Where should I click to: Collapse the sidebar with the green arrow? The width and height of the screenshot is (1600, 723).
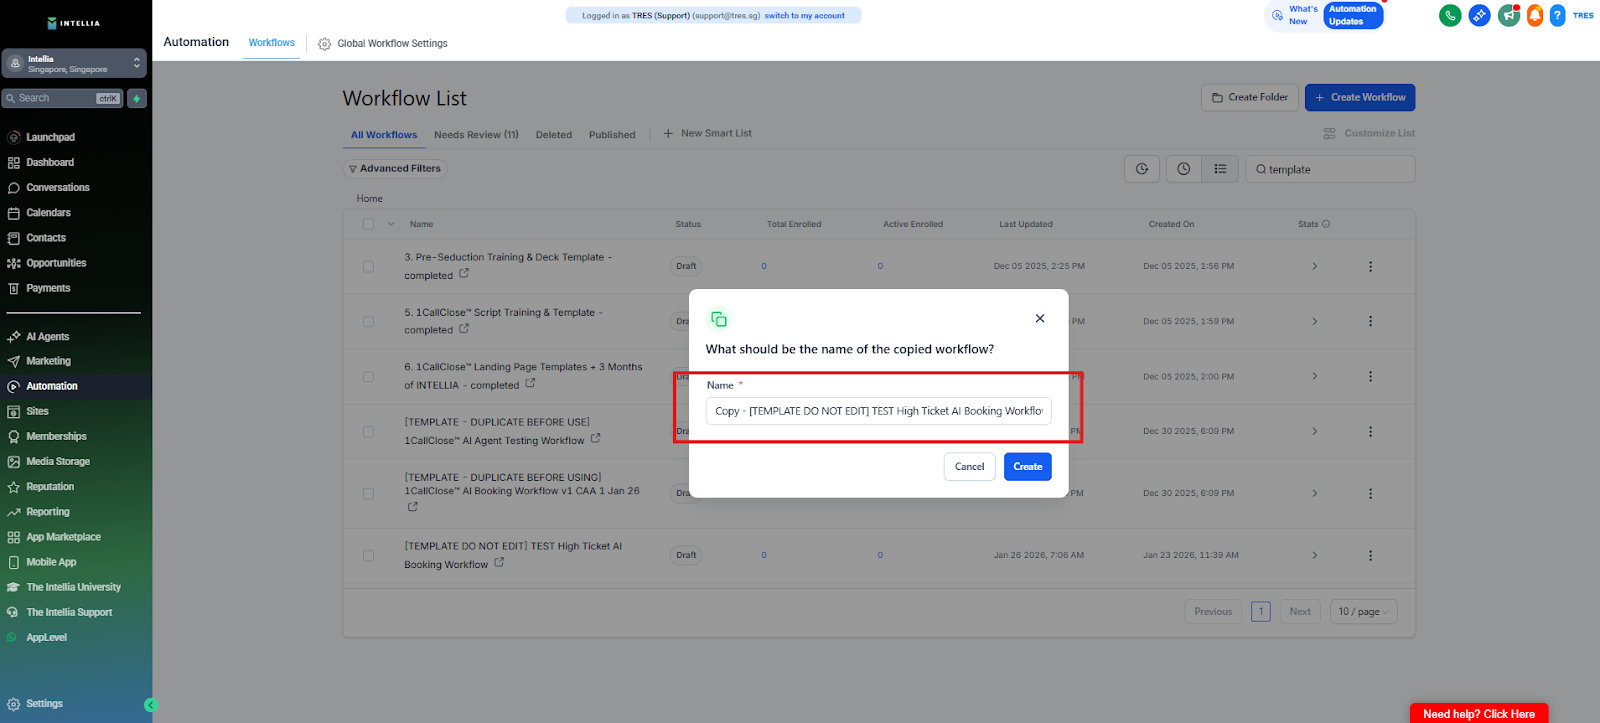click(x=150, y=705)
